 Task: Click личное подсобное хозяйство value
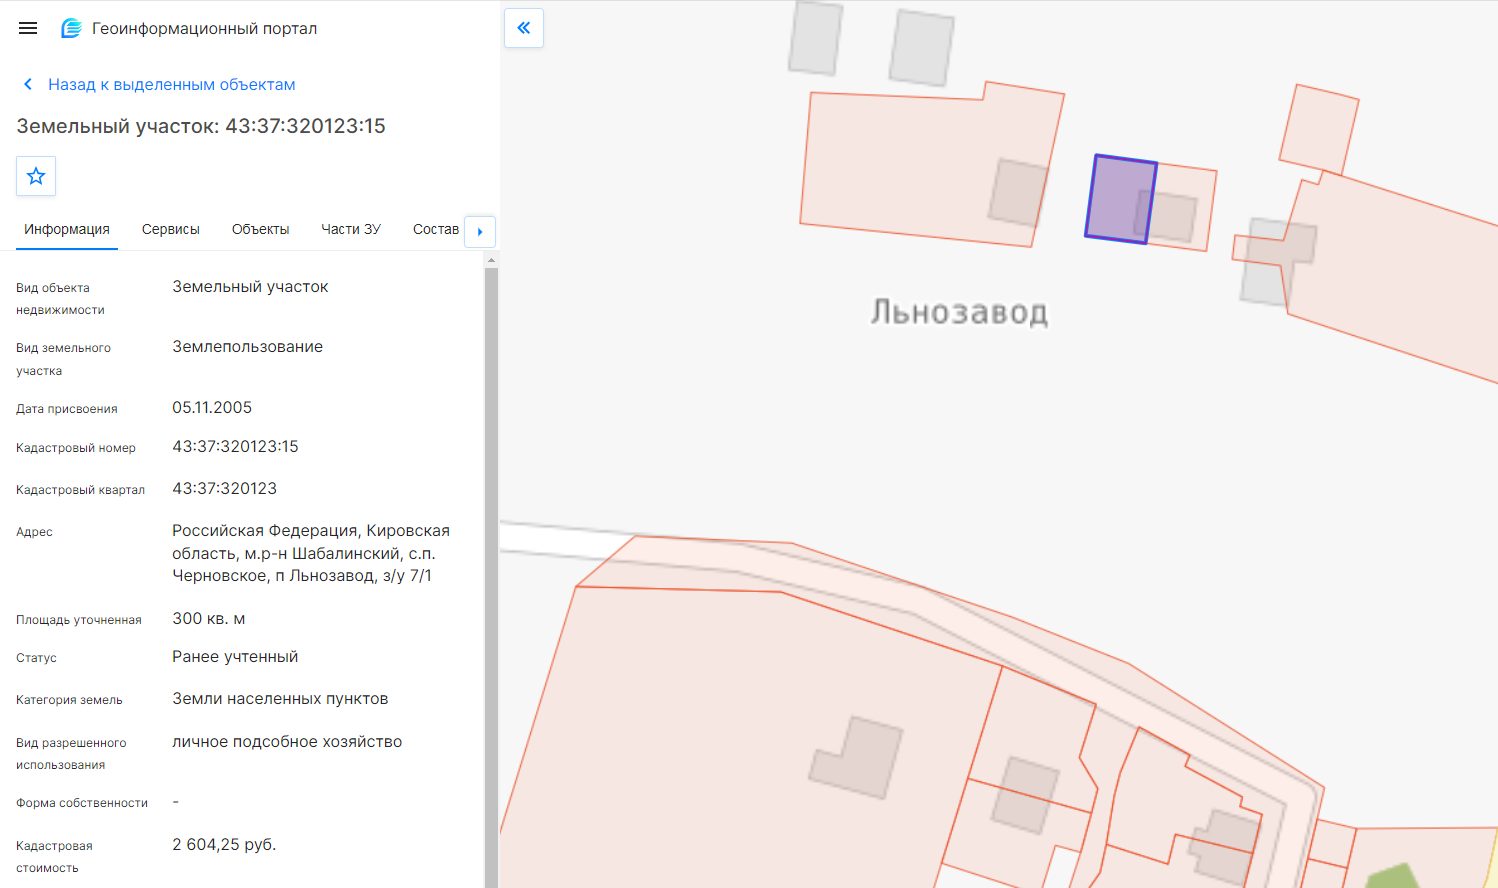coord(287,742)
